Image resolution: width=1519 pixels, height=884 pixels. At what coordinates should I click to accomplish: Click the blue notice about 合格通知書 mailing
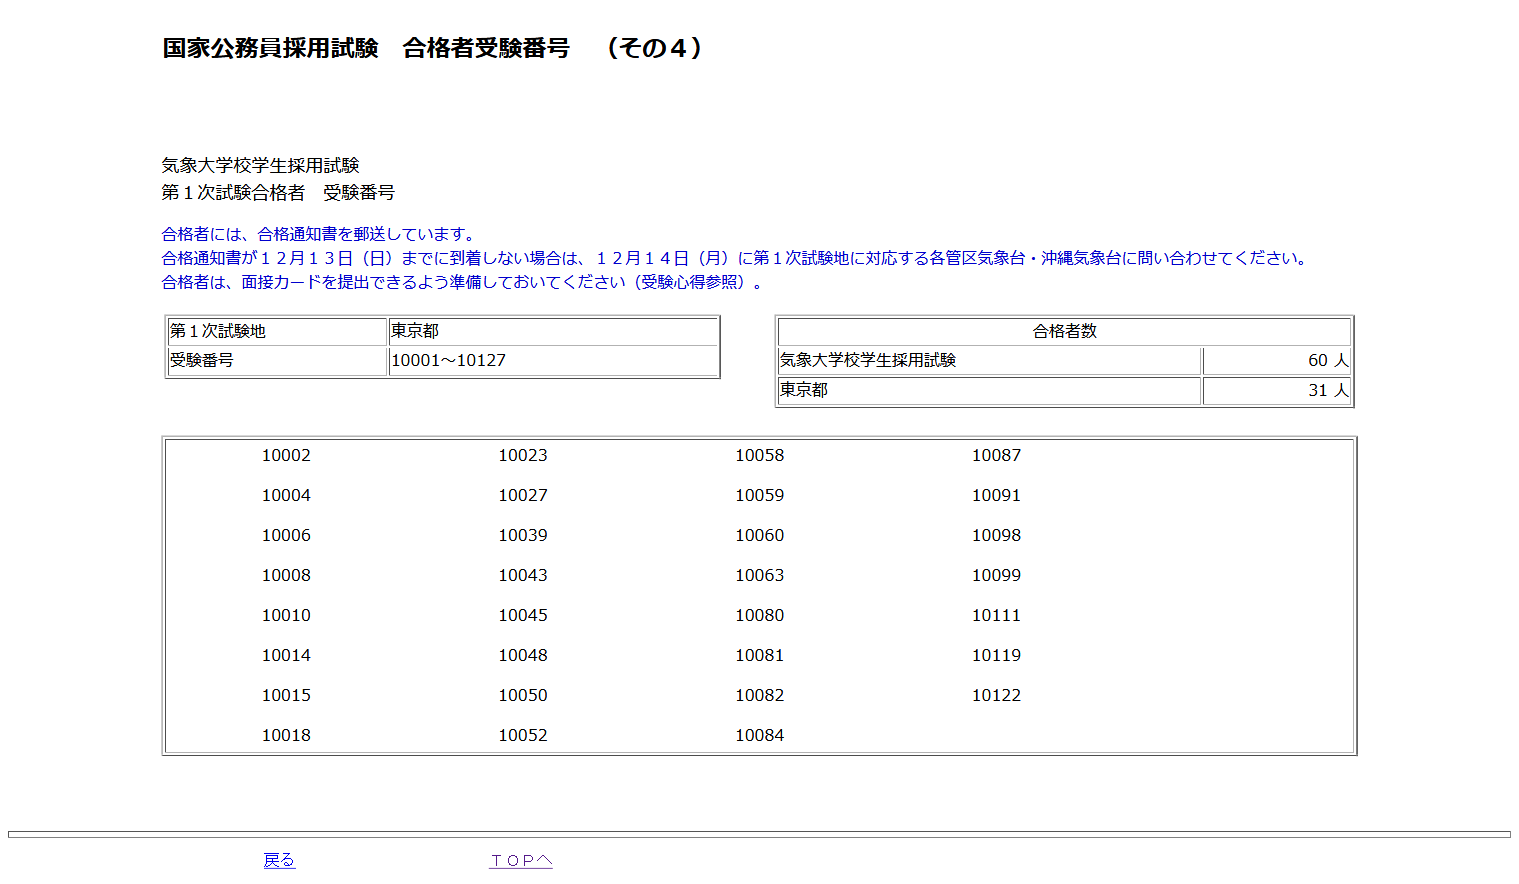(318, 234)
